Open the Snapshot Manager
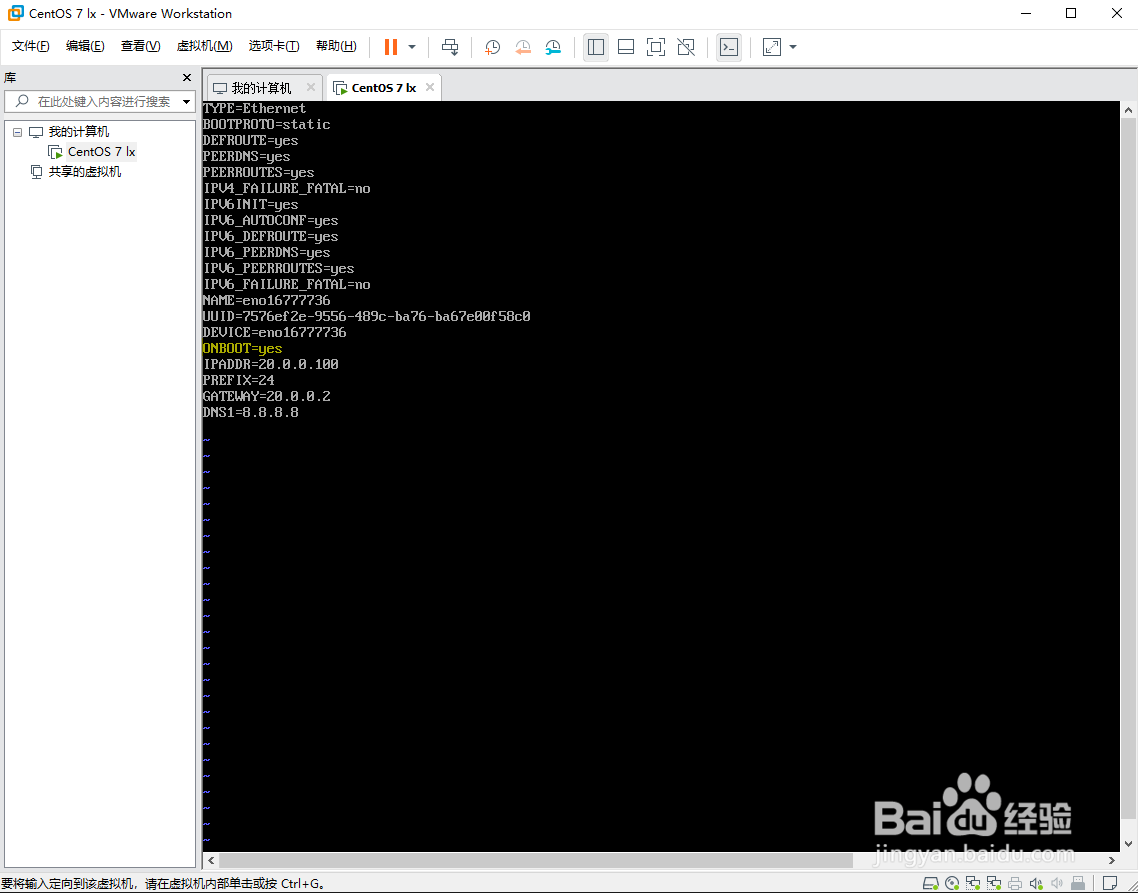1138x893 pixels. [x=553, y=47]
